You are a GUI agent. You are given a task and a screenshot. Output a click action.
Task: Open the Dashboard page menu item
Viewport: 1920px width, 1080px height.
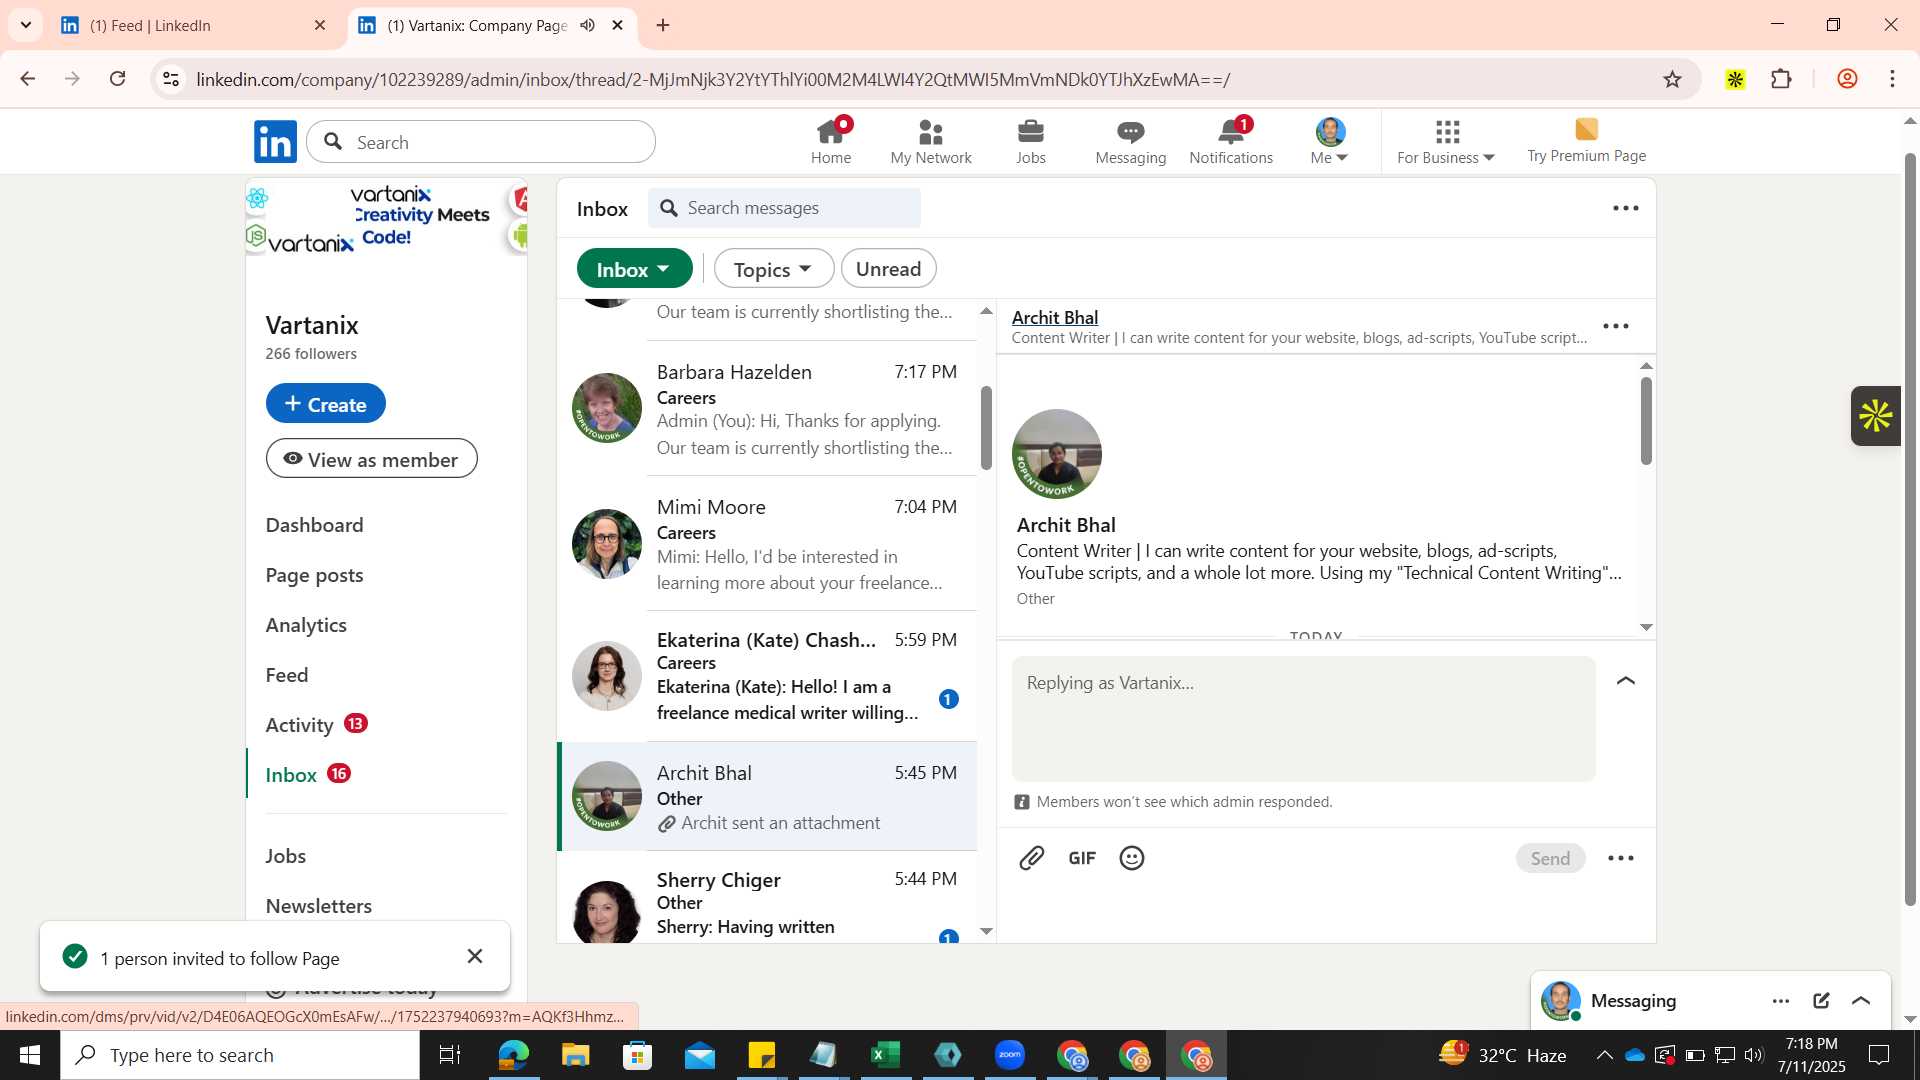tap(314, 525)
